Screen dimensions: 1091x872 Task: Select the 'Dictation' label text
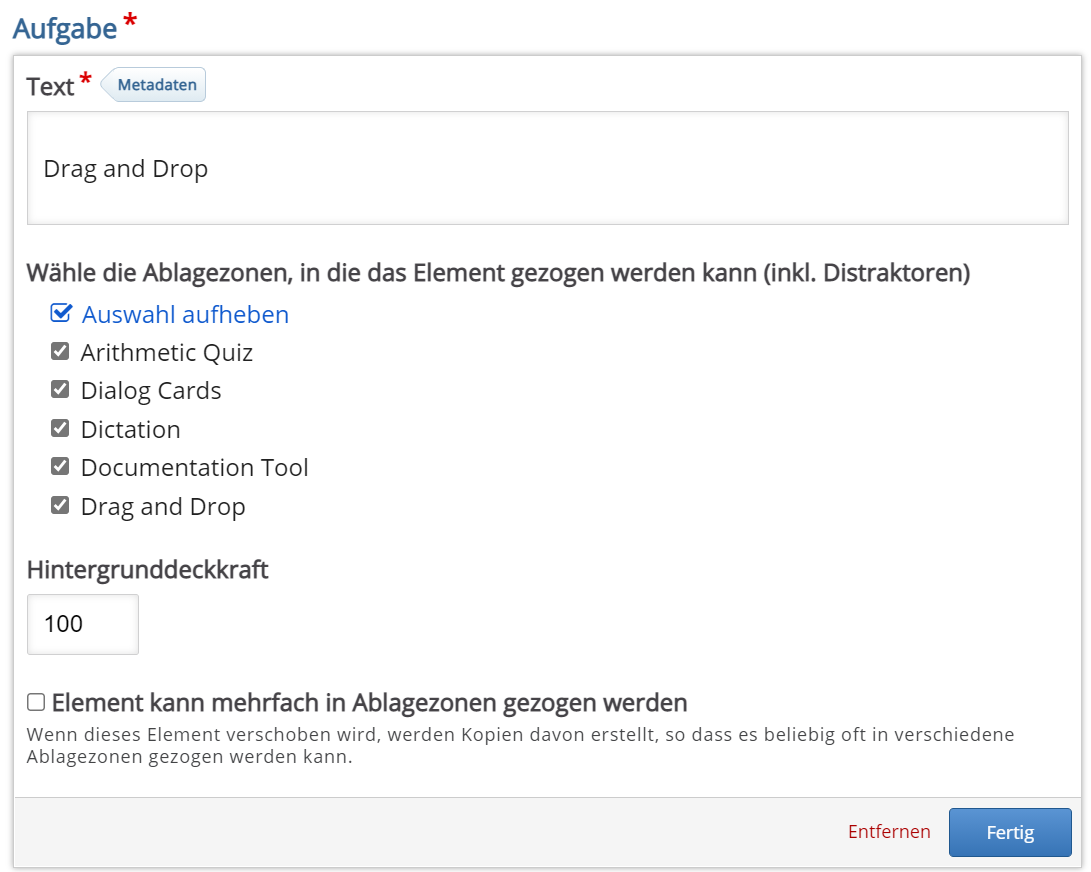pos(131,430)
